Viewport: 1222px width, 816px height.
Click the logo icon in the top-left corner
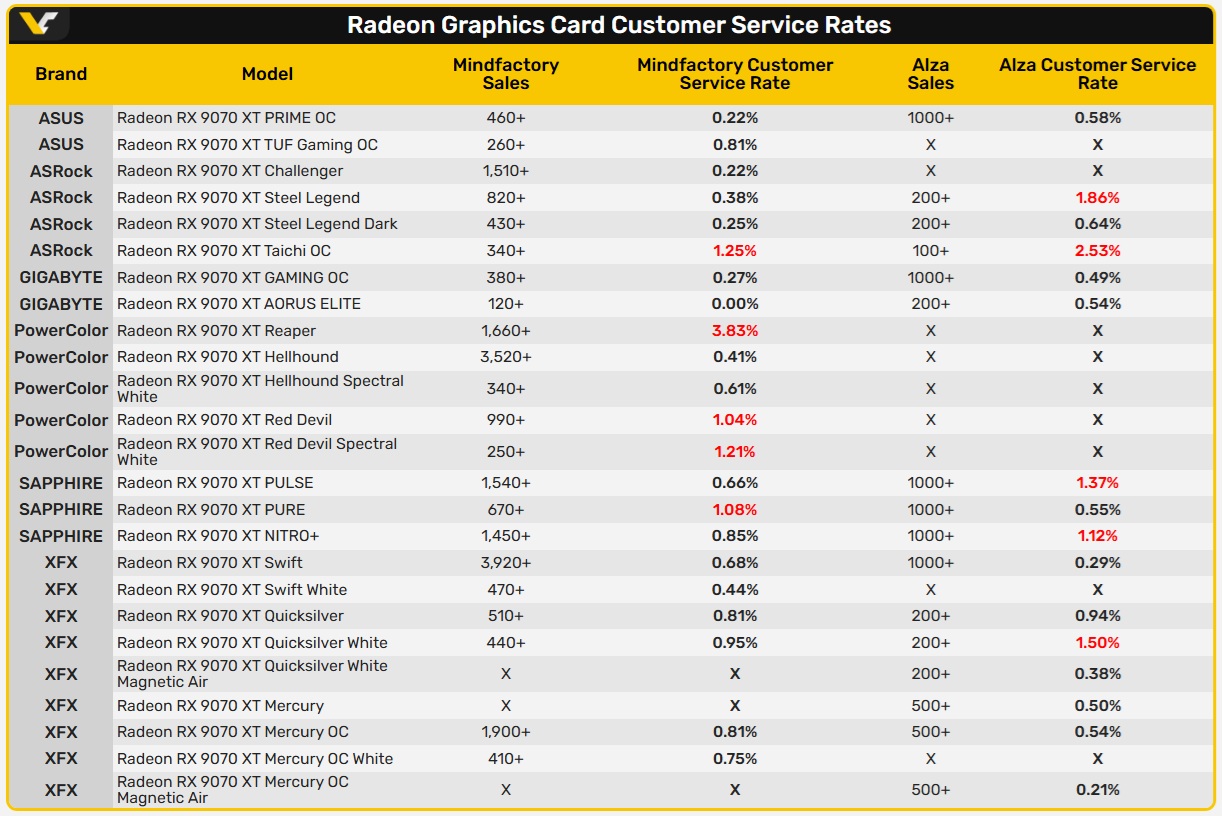[38, 24]
